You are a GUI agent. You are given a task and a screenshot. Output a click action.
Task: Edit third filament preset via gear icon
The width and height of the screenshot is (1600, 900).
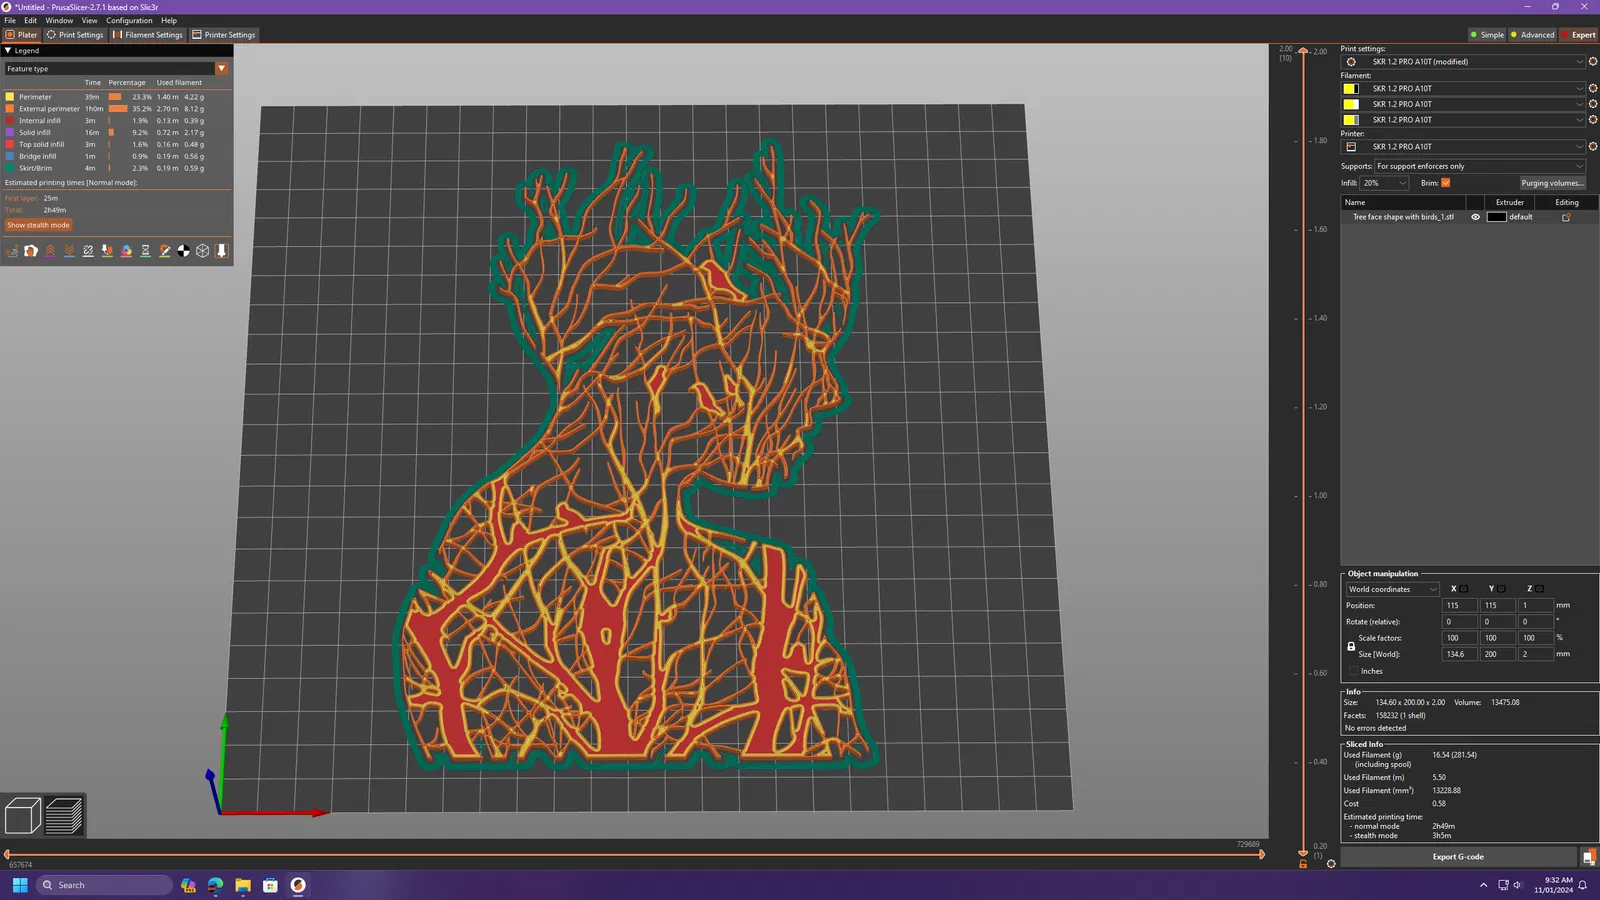[x=1593, y=120]
